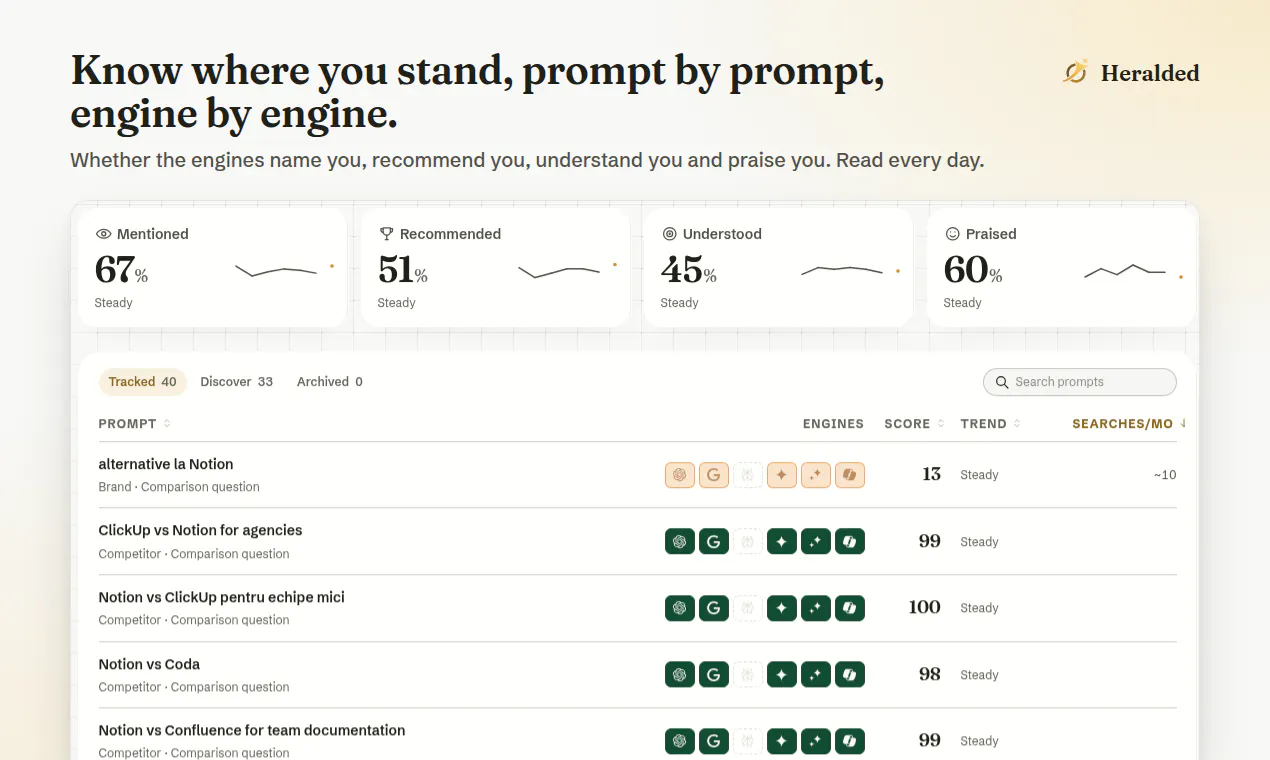The image size is (1270, 760).
Task: Open the Archived 0 tab
Action: 330,382
